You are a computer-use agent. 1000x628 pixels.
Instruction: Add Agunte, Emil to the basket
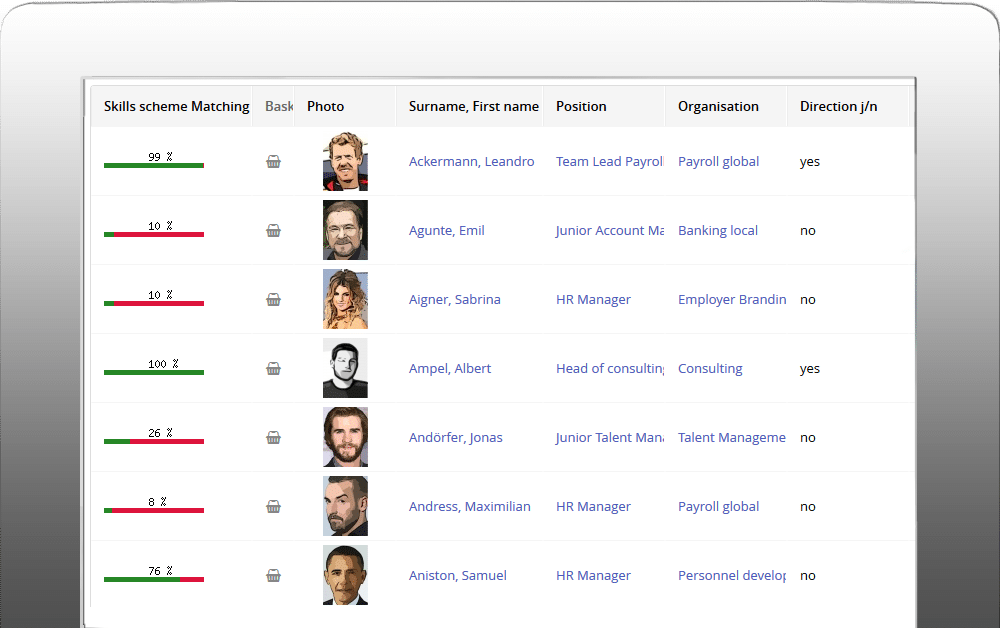[x=273, y=231]
